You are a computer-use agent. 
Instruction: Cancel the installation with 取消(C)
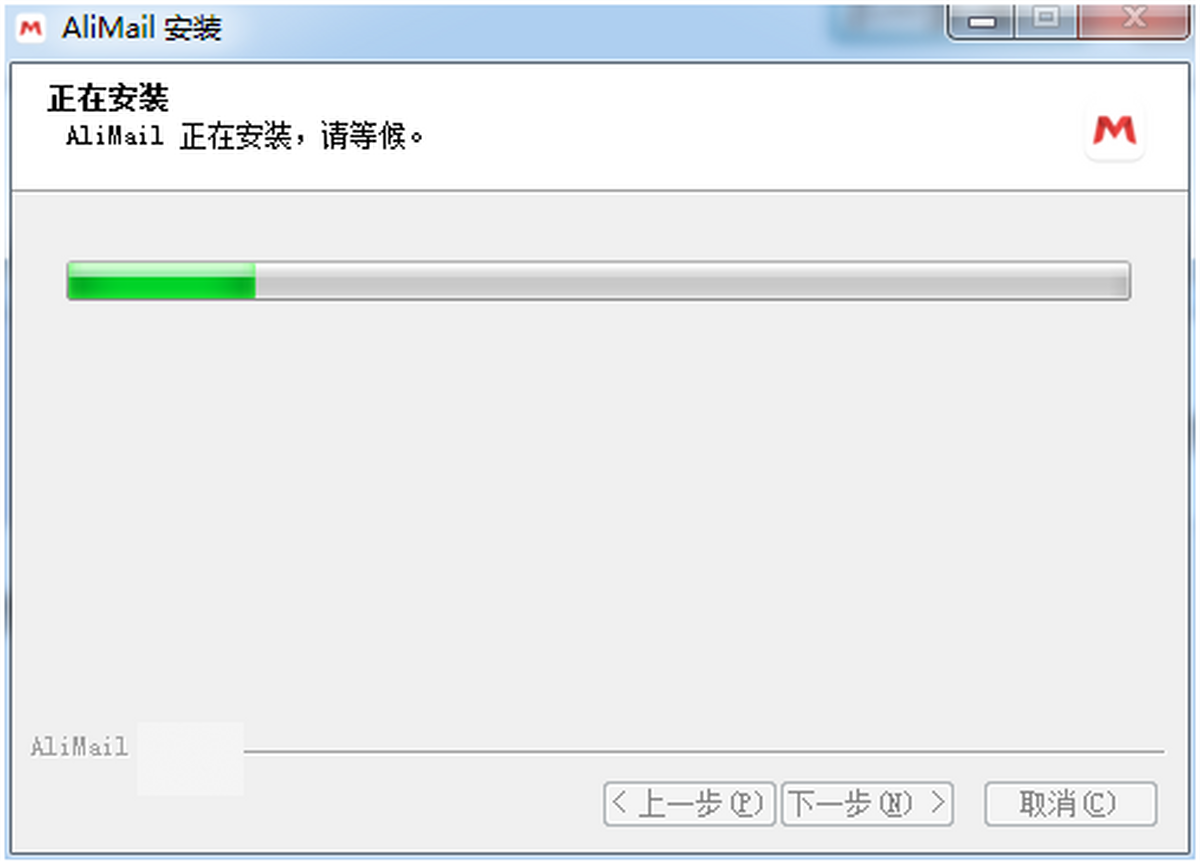1070,803
